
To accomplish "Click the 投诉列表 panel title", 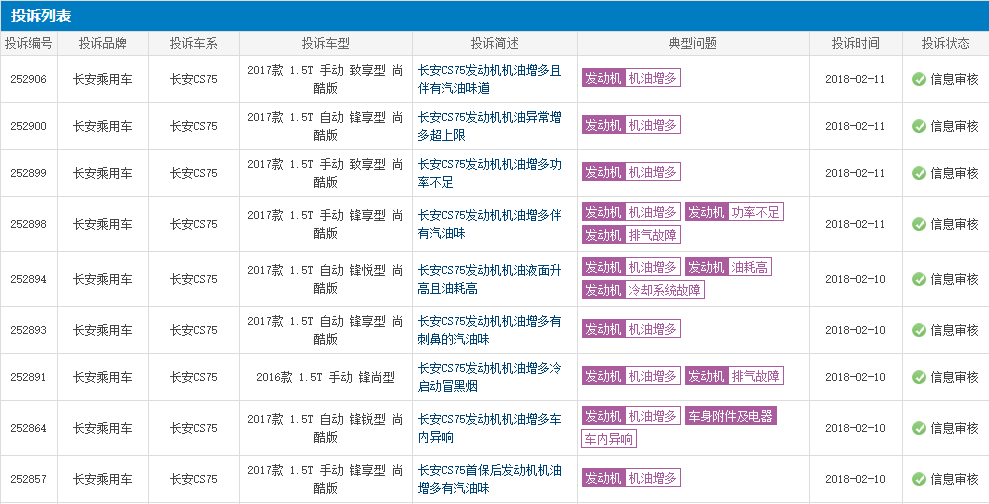I will [x=41, y=16].
